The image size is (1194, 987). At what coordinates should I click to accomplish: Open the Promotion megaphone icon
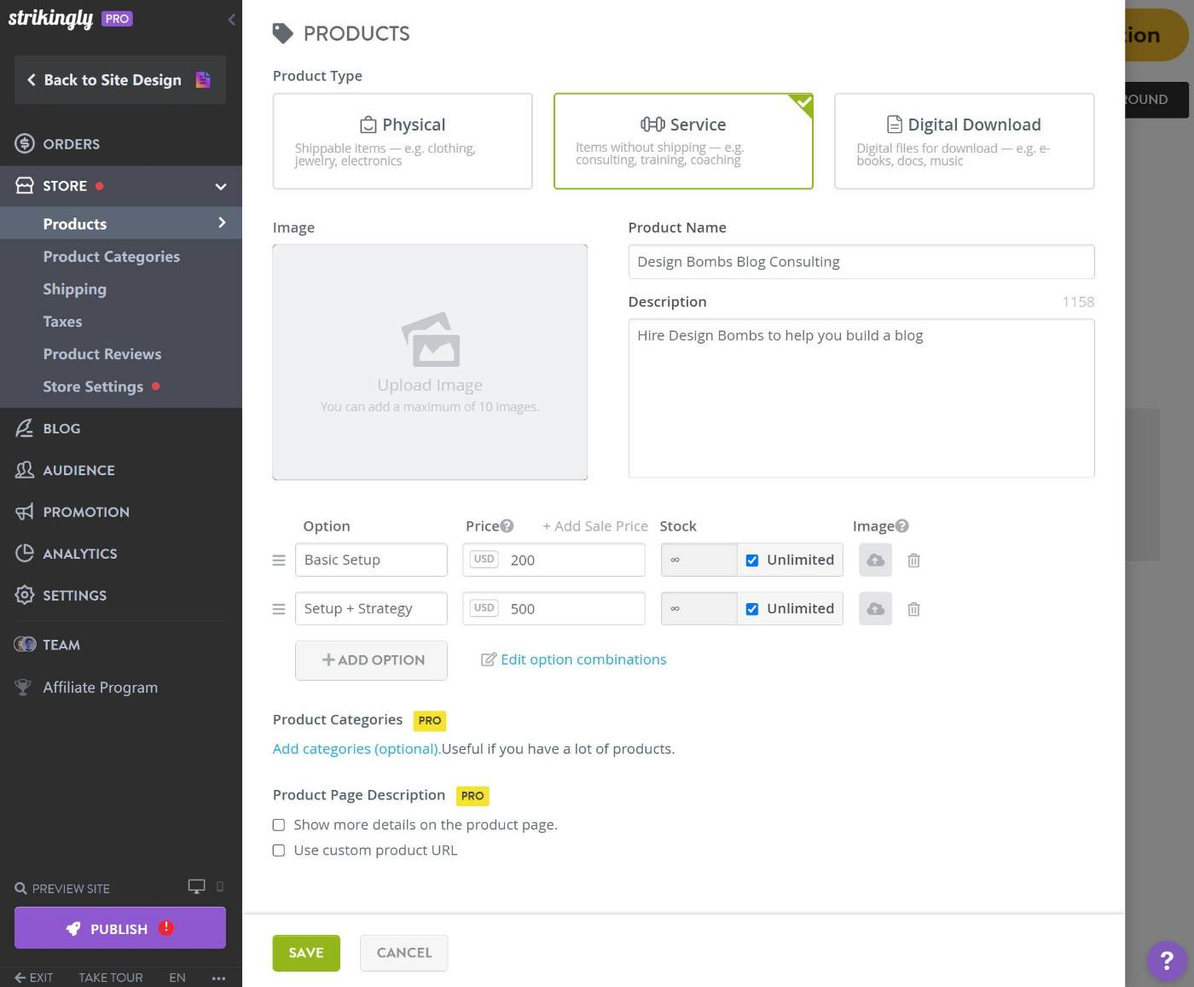24,511
